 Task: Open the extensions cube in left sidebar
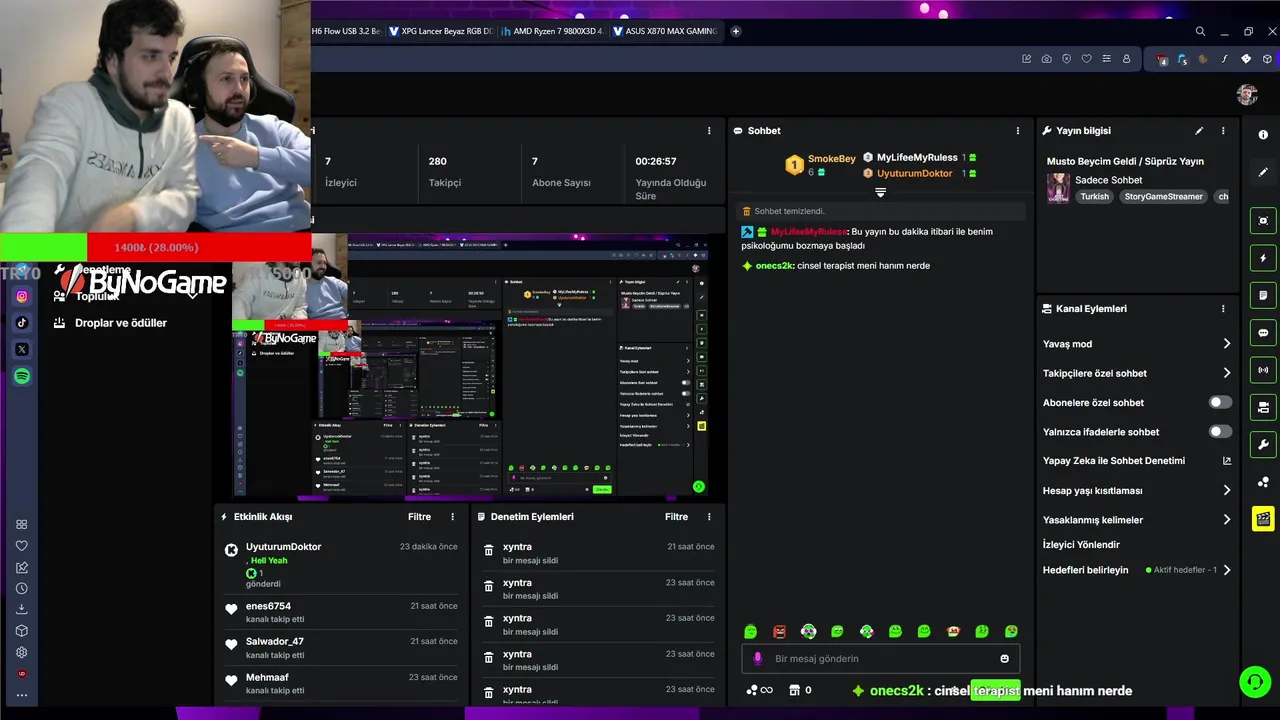(x=22, y=631)
